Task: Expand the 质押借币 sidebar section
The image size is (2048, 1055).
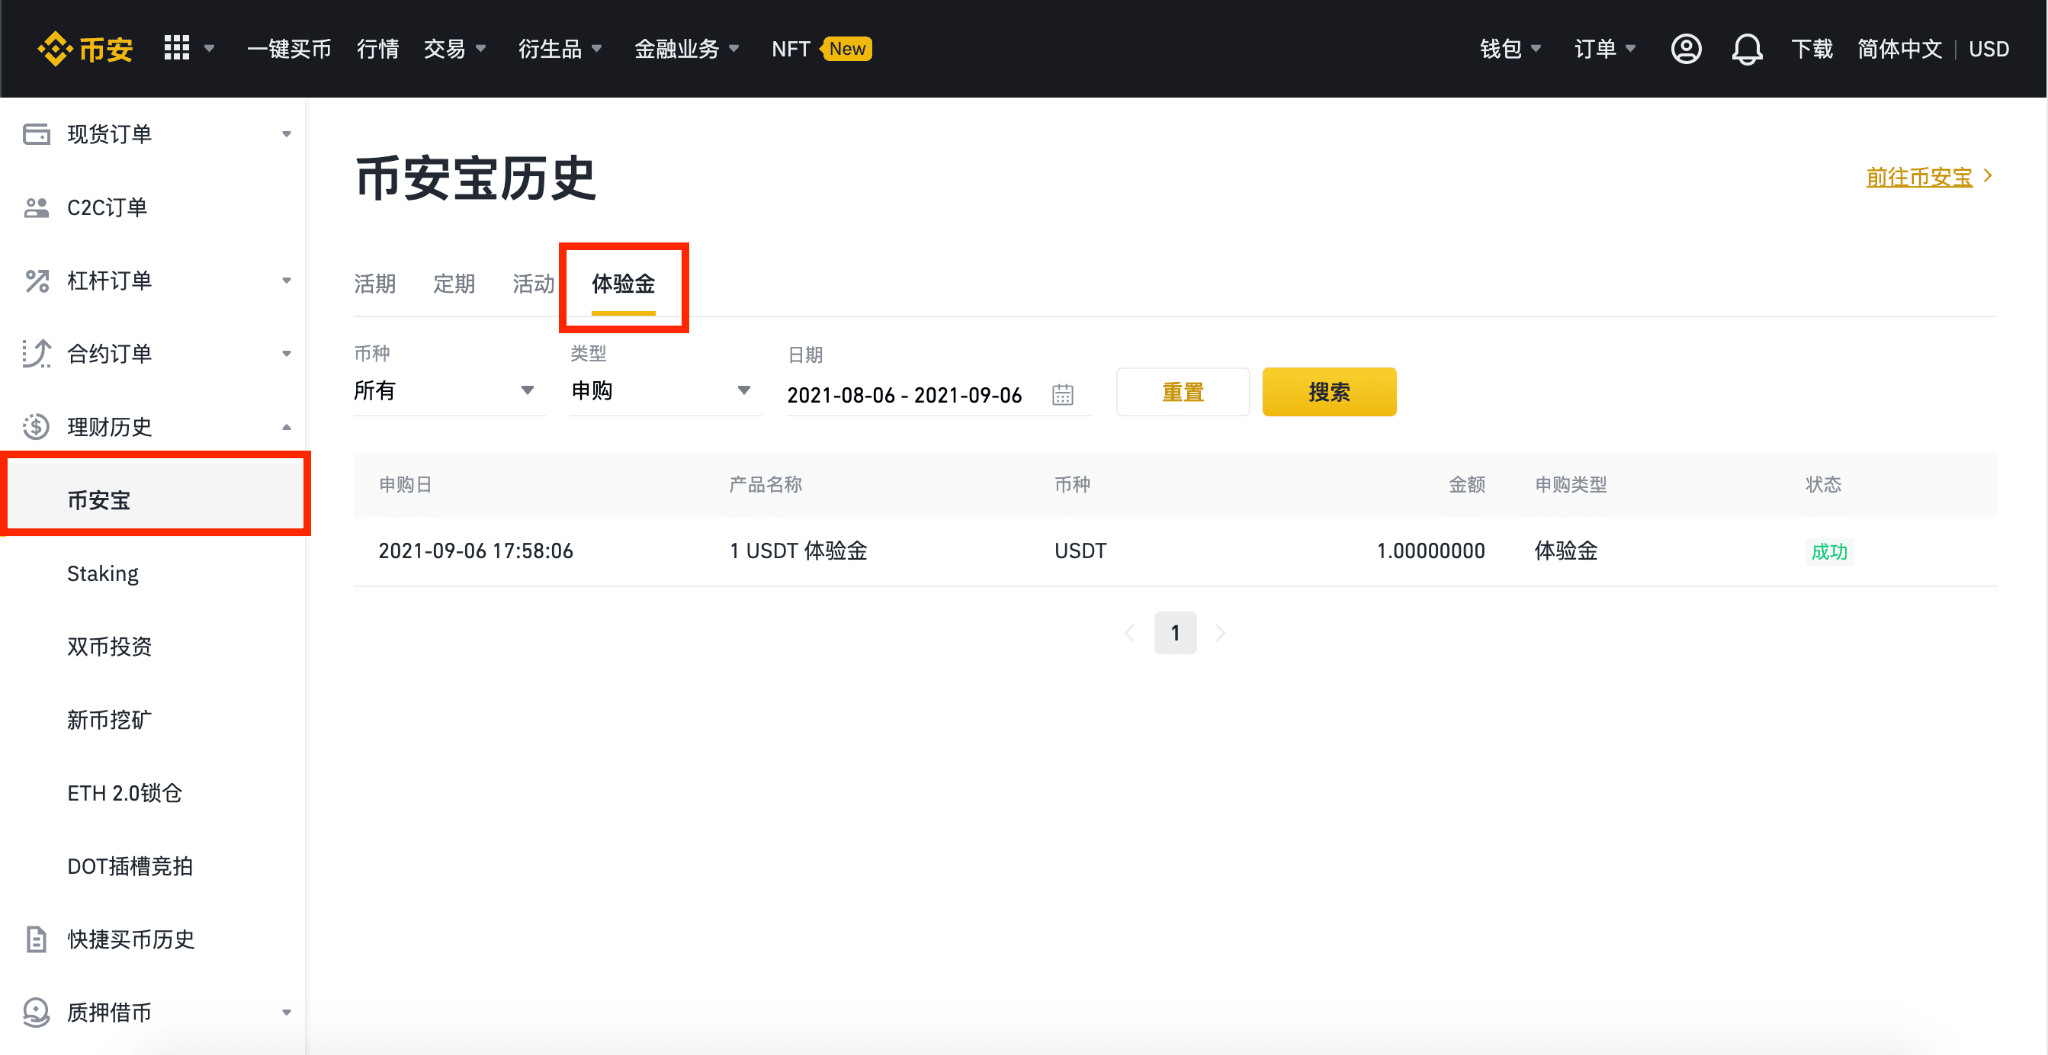Action: (286, 1013)
